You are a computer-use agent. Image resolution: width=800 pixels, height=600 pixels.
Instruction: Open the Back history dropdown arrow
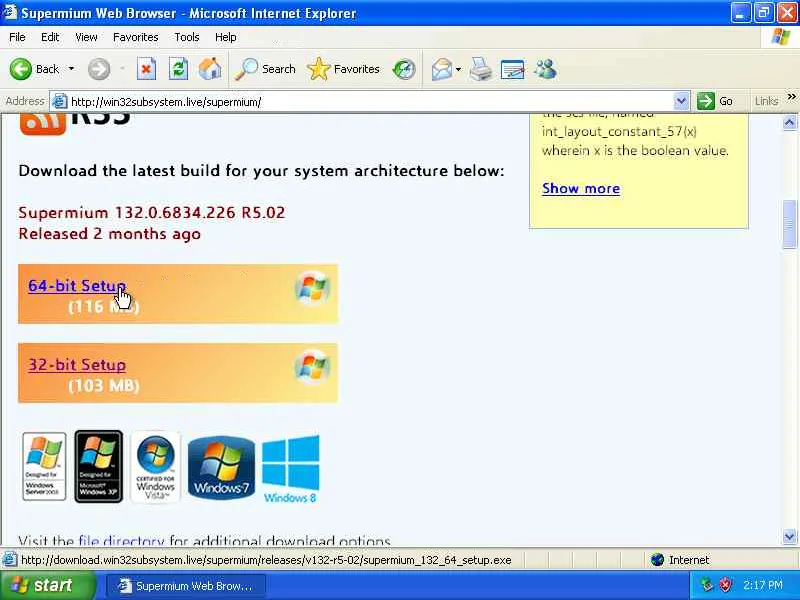tap(71, 69)
